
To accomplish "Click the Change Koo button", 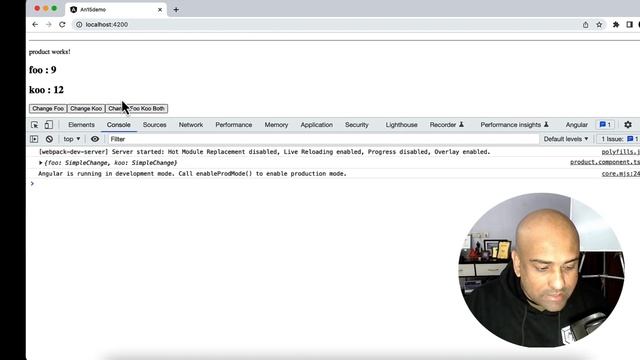I will 86,109.
